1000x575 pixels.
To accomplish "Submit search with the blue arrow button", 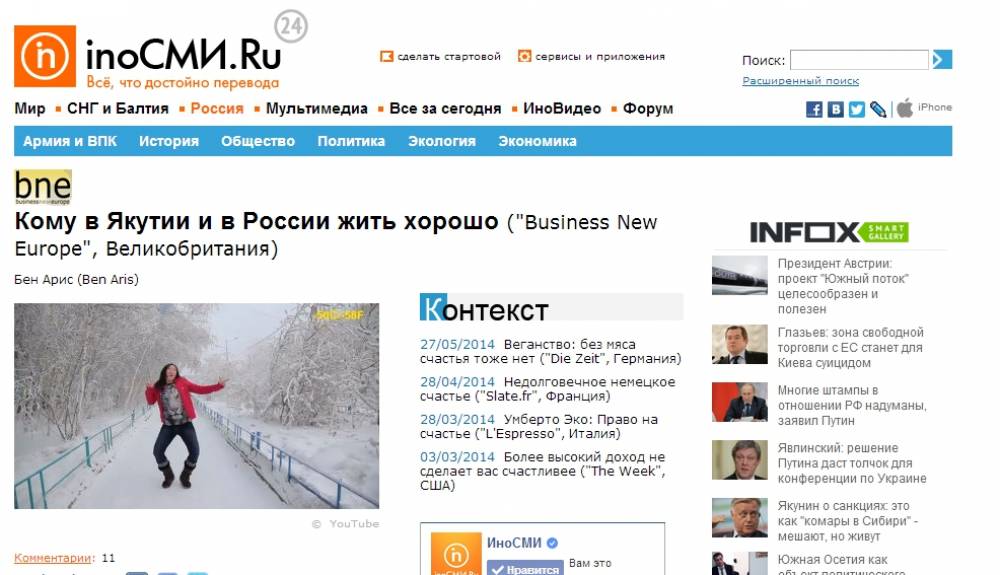I will tap(942, 59).
